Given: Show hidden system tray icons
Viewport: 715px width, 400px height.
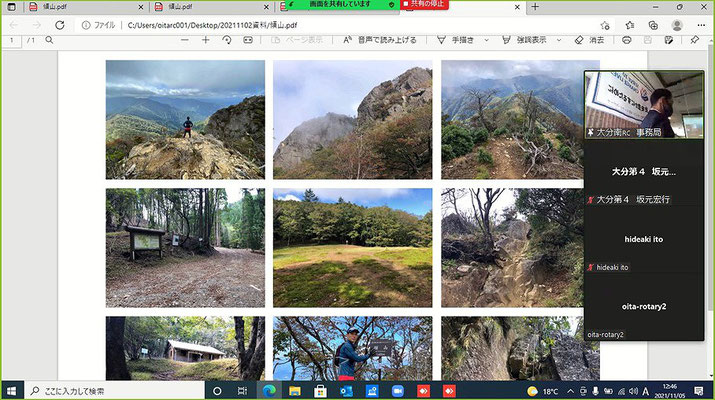Looking at the screenshot, I should (x=570, y=391).
